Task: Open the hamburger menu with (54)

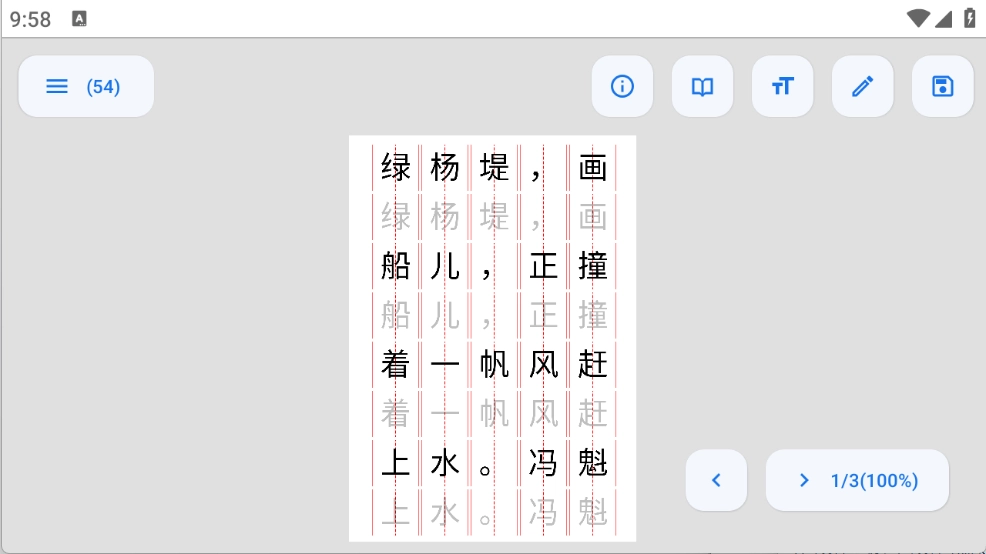Action: (x=86, y=86)
